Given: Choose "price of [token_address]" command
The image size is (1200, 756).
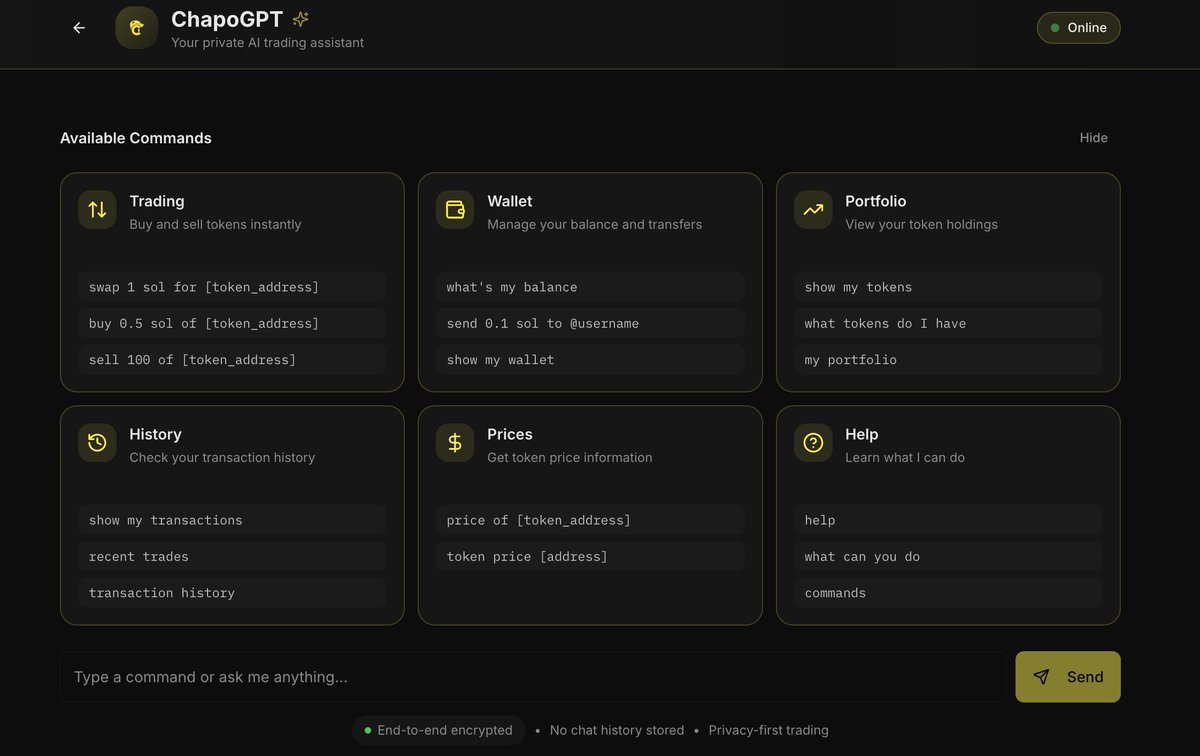Looking at the screenshot, I should pos(590,520).
